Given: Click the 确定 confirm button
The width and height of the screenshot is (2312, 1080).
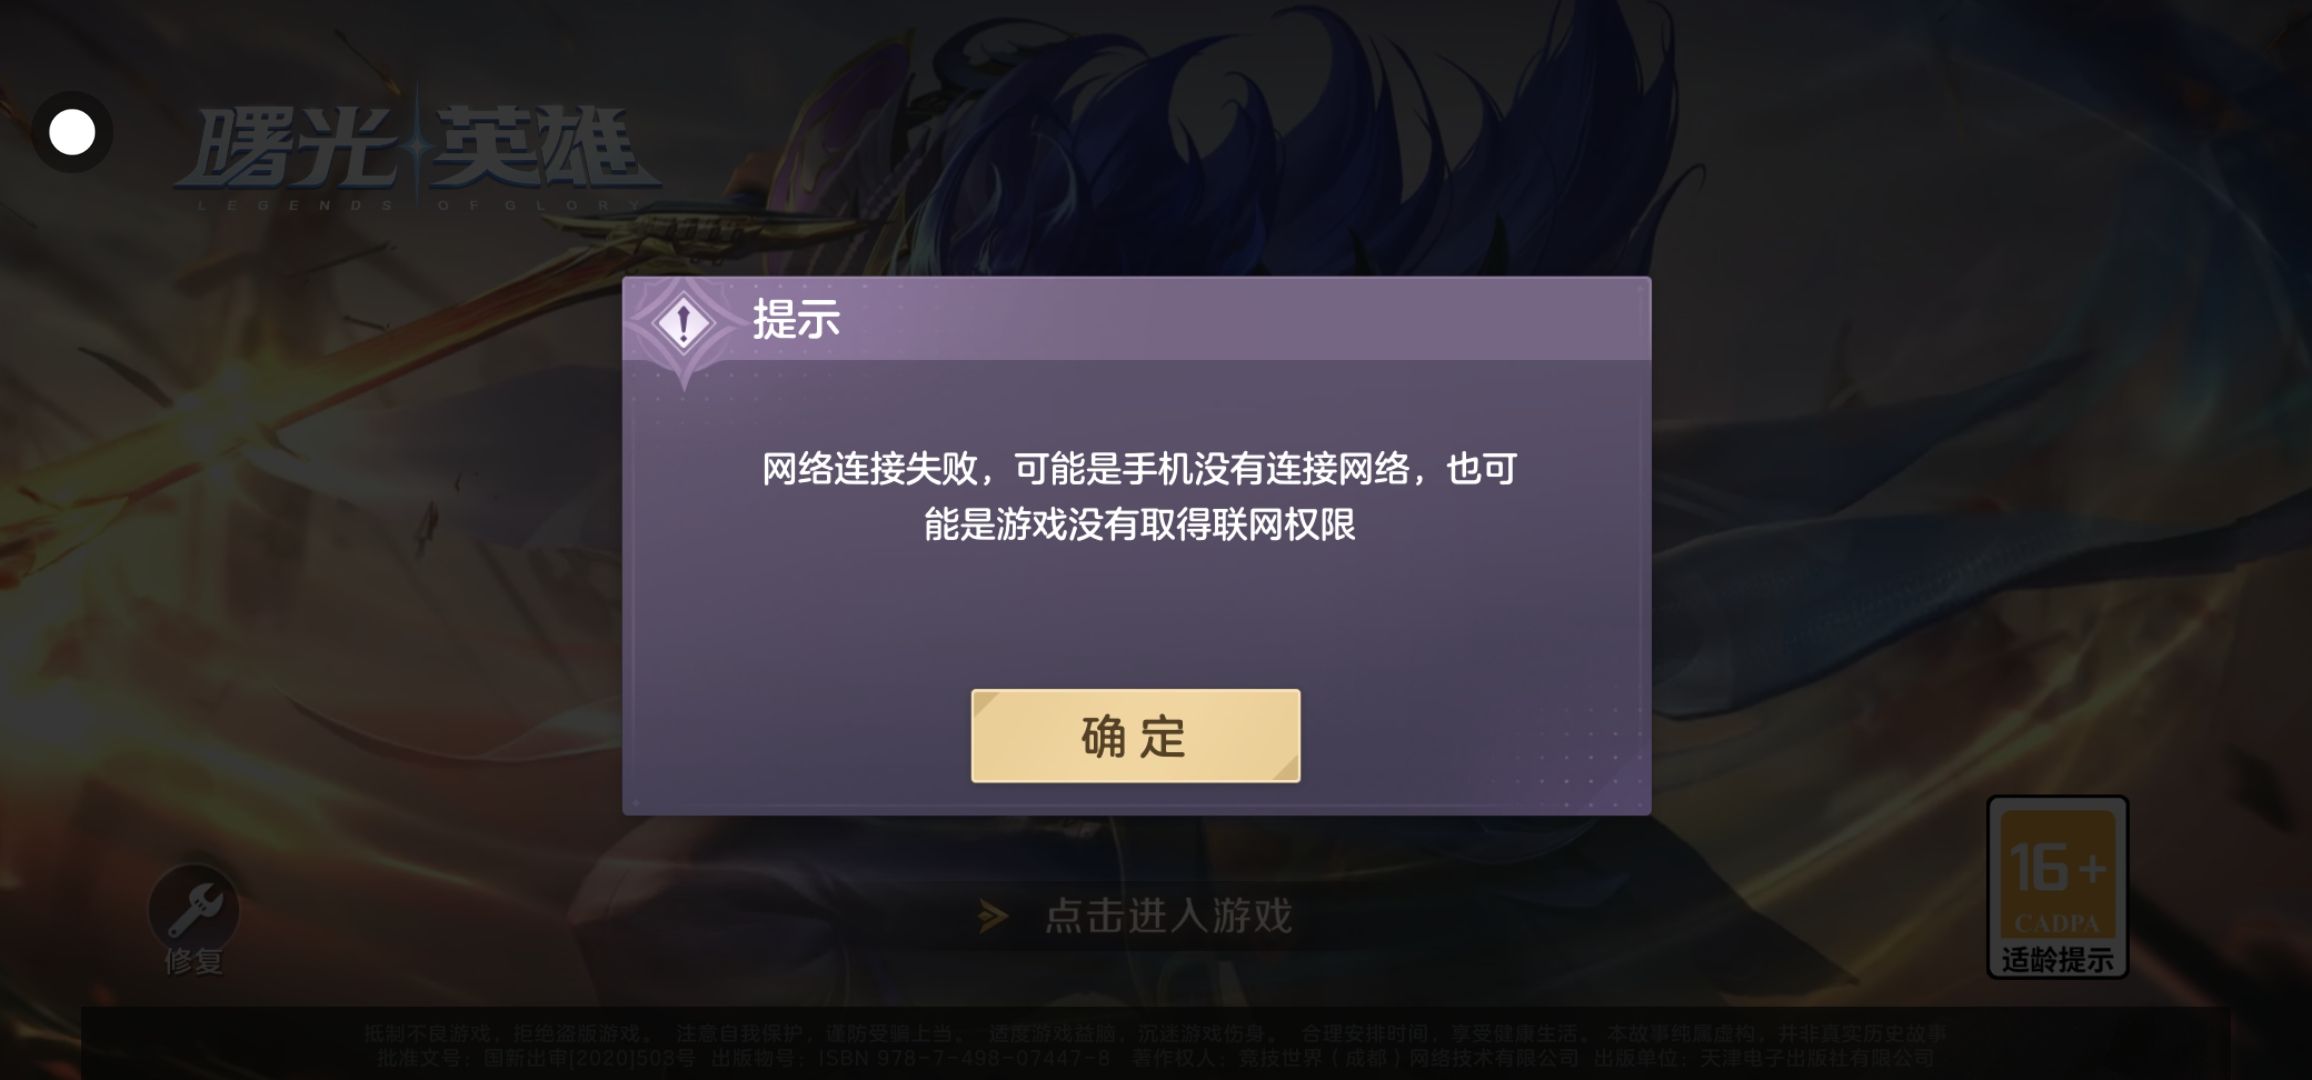Looking at the screenshot, I should (1135, 736).
